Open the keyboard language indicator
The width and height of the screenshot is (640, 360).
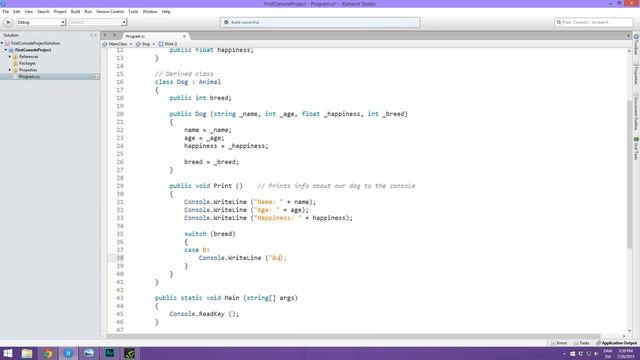click(x=608, y=353)
